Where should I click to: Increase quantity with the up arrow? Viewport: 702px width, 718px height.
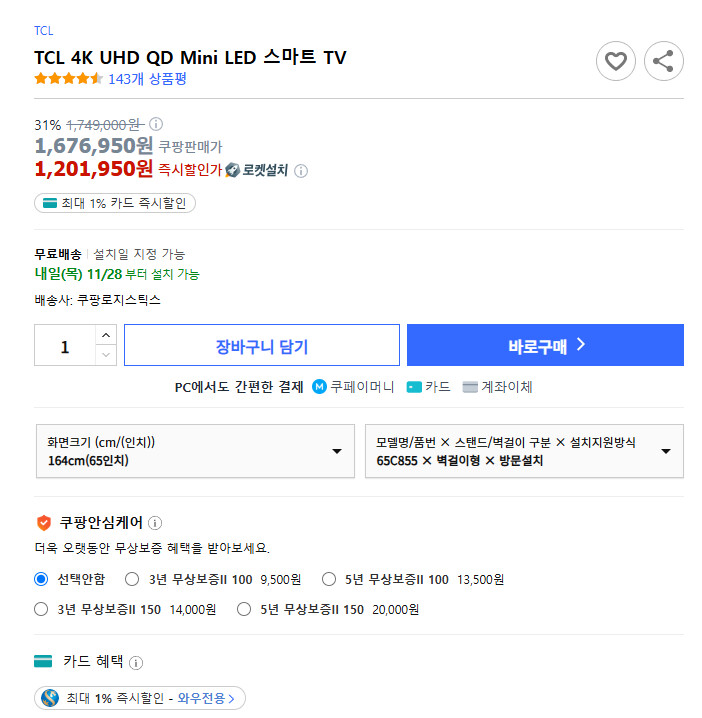tap(106, 334)
